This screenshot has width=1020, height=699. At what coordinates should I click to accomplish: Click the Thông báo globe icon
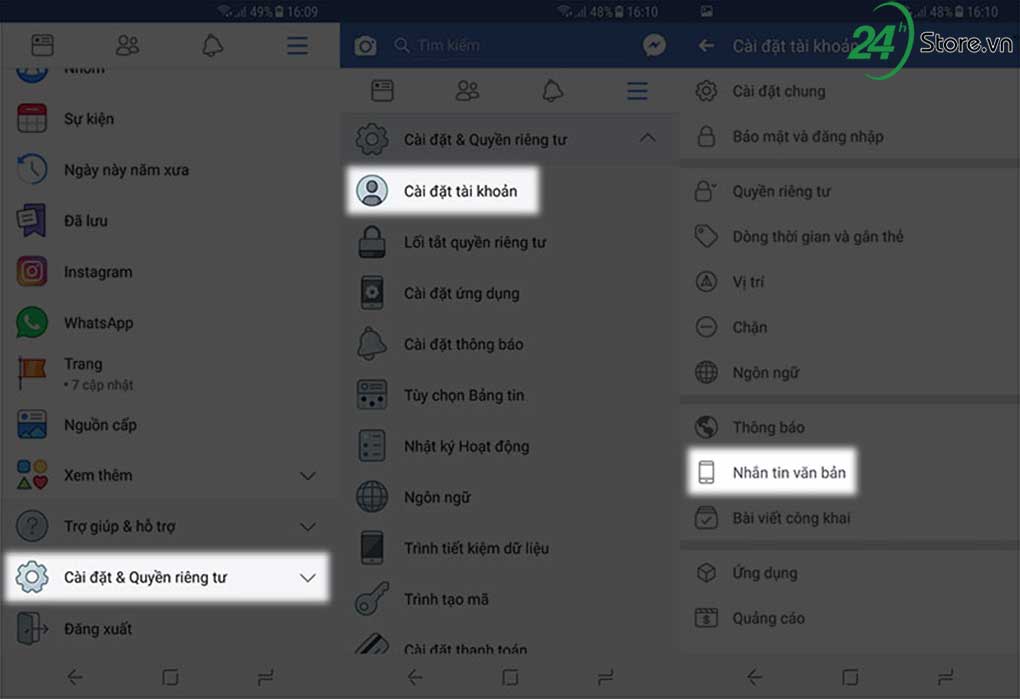706,427
